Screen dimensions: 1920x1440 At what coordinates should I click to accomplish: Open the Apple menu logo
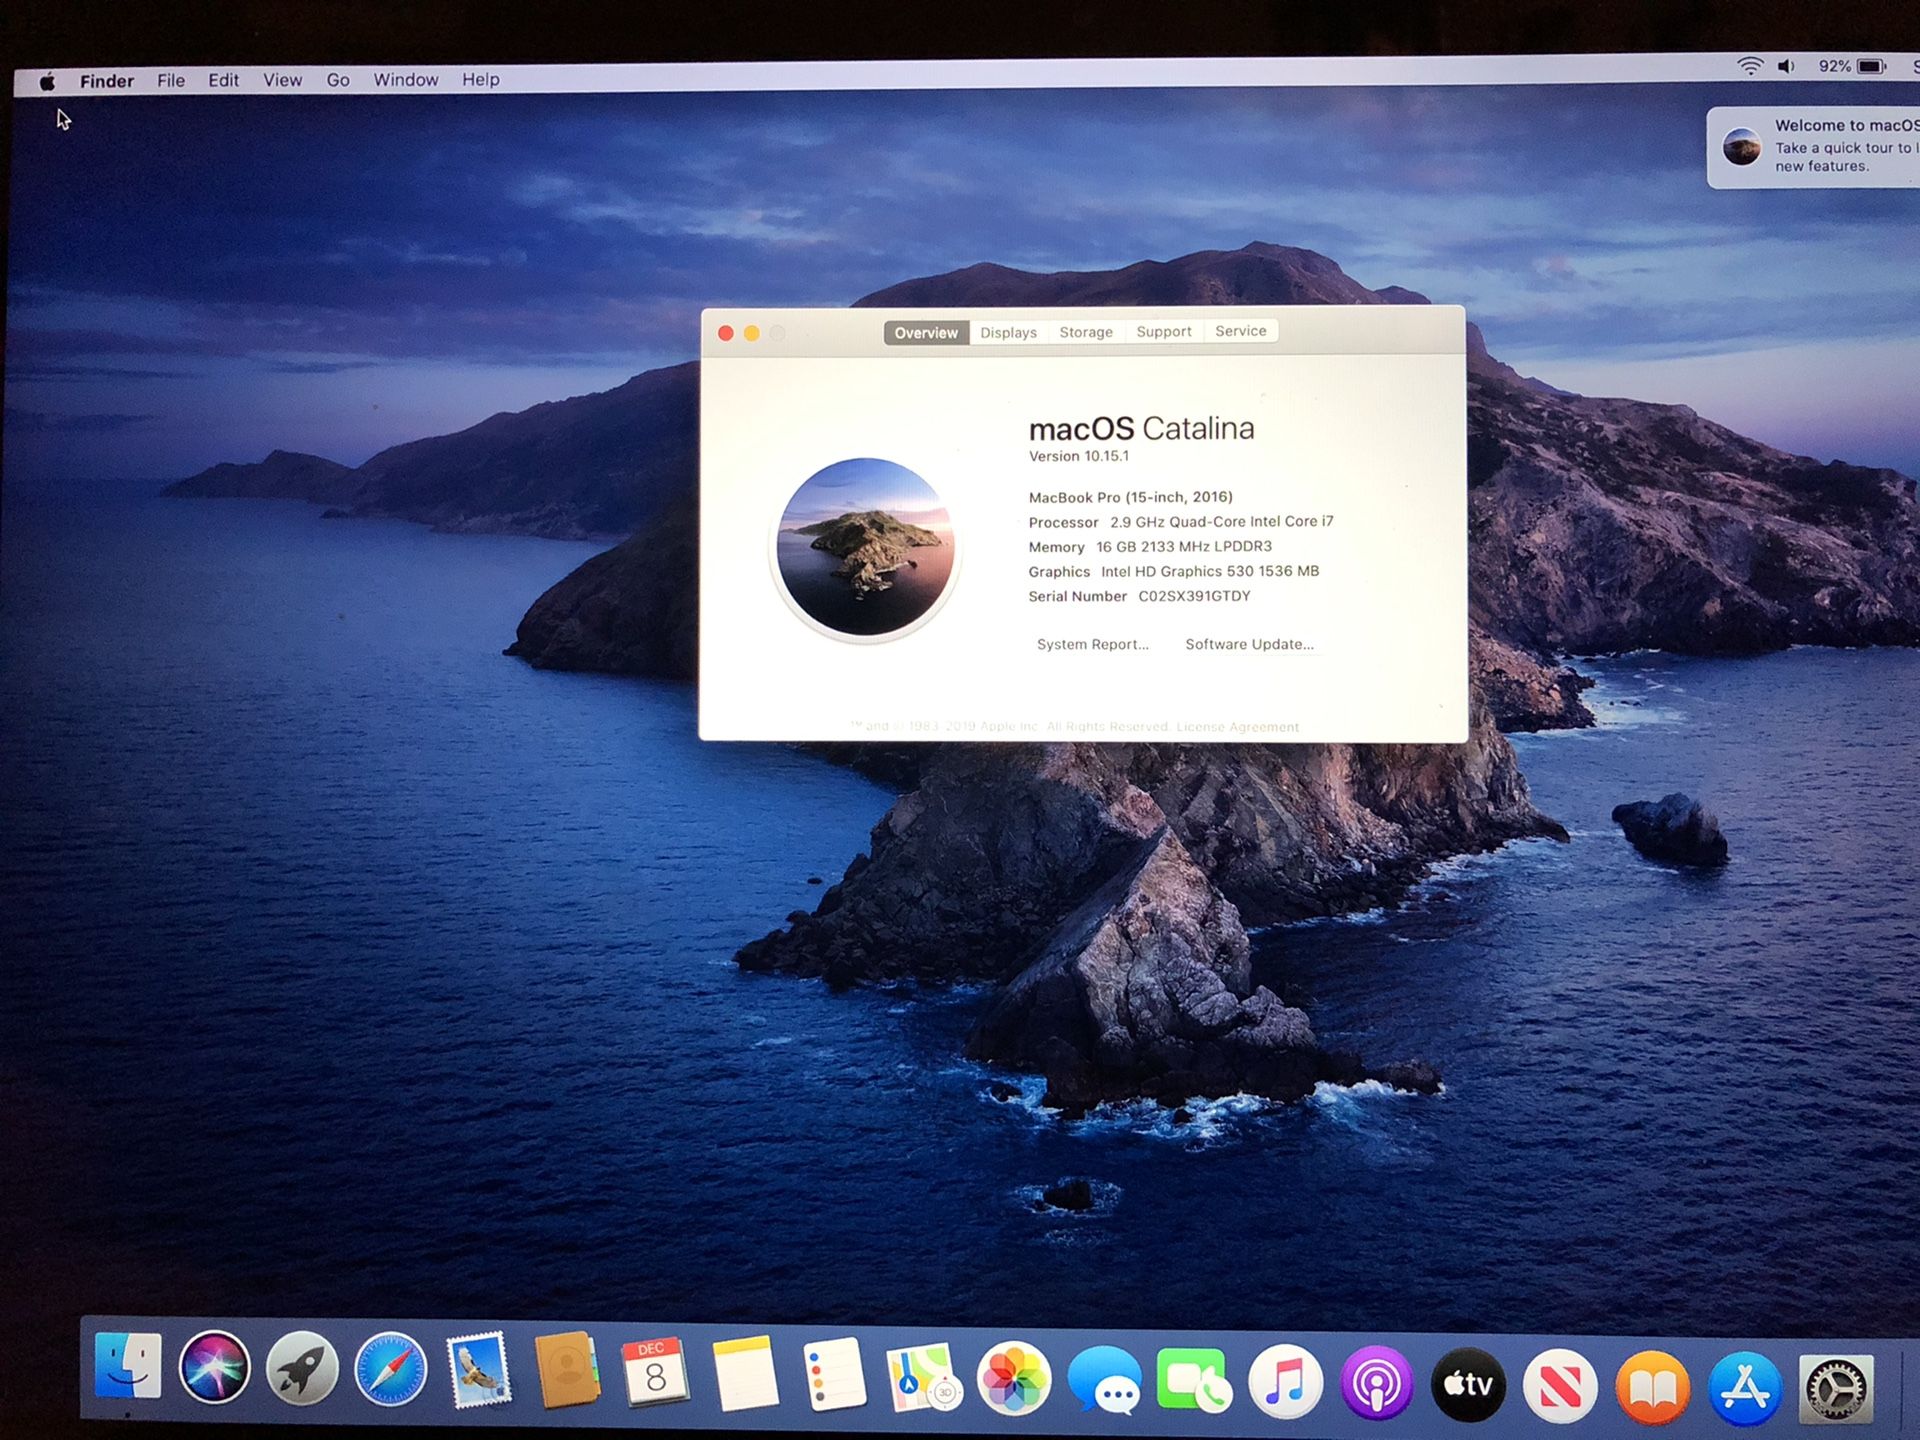click(47, 82)
